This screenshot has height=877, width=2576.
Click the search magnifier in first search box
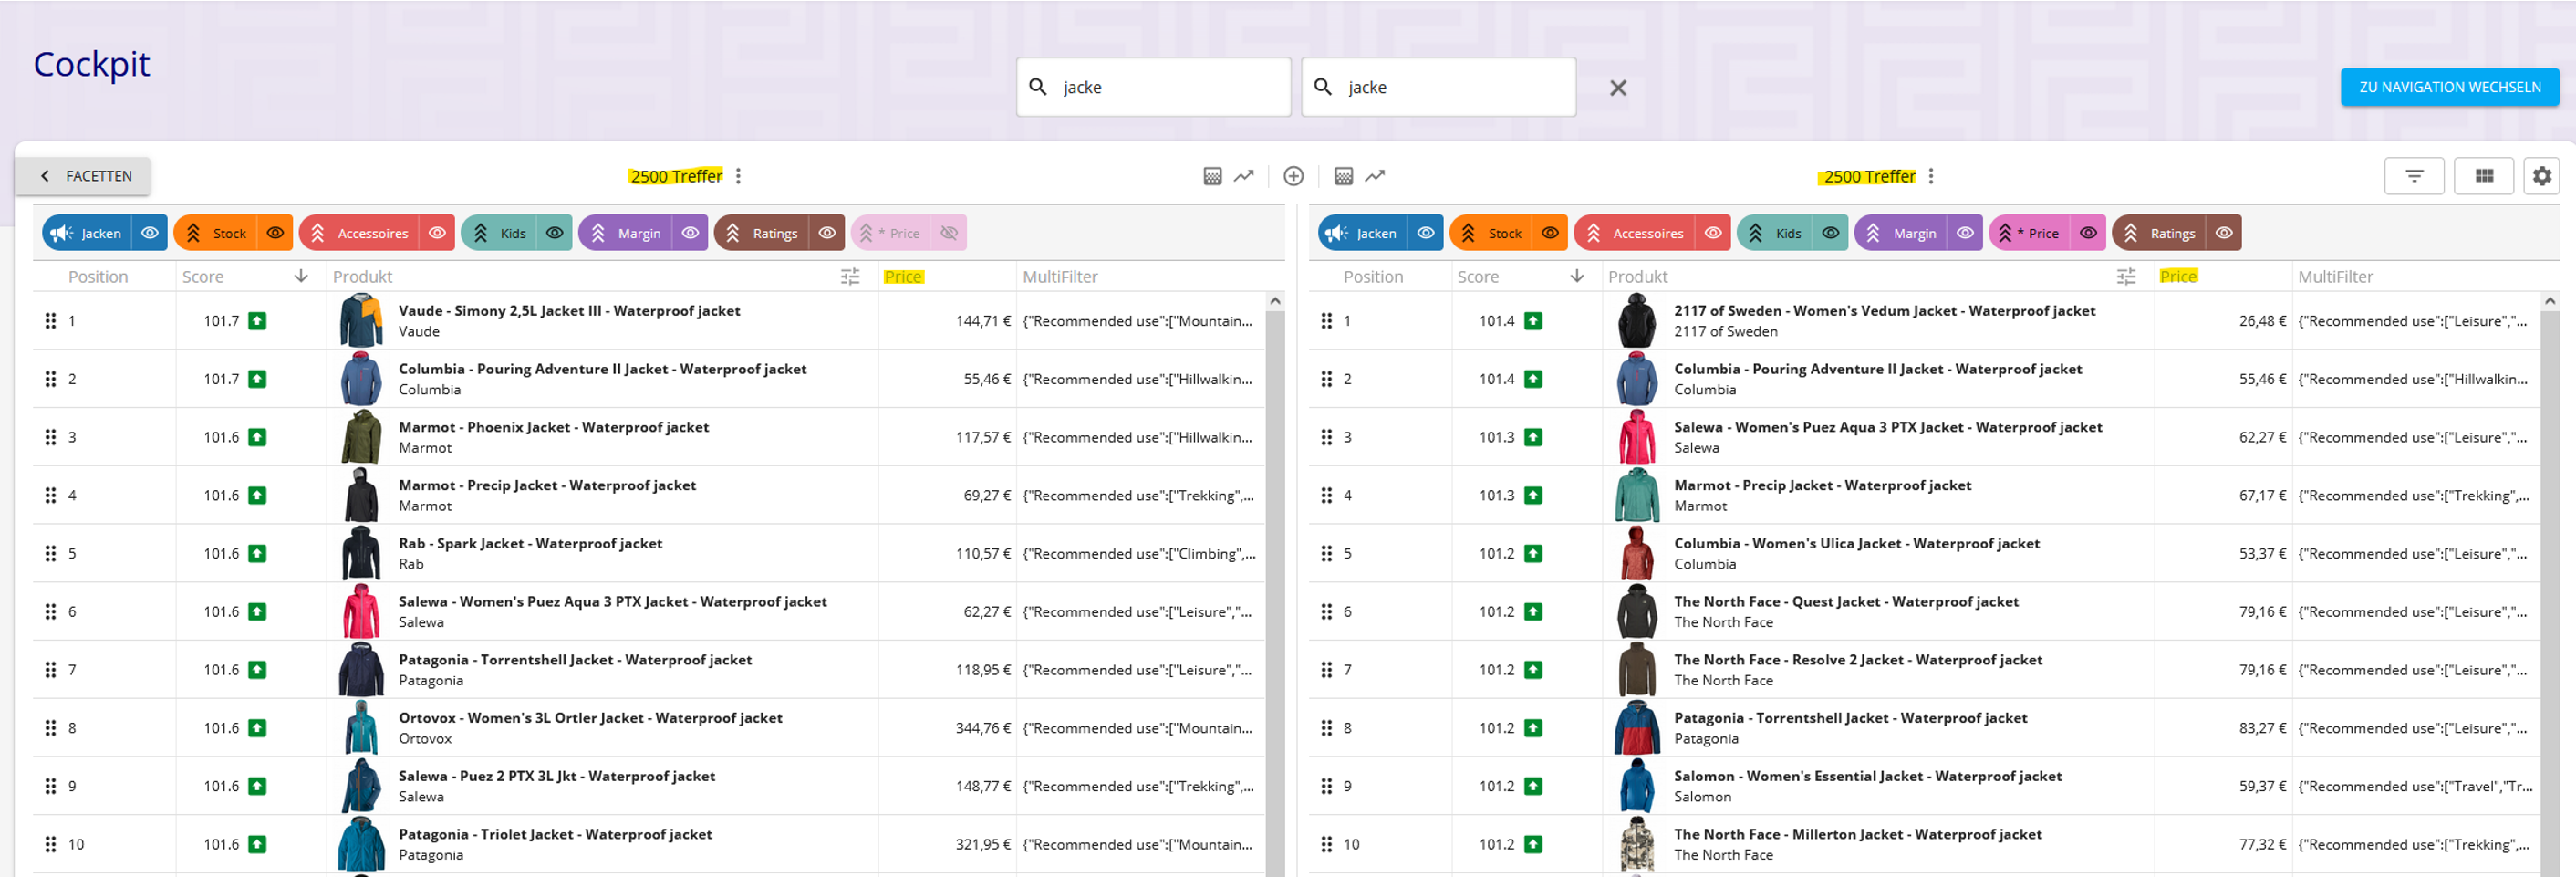click(x=1038, y=87)
